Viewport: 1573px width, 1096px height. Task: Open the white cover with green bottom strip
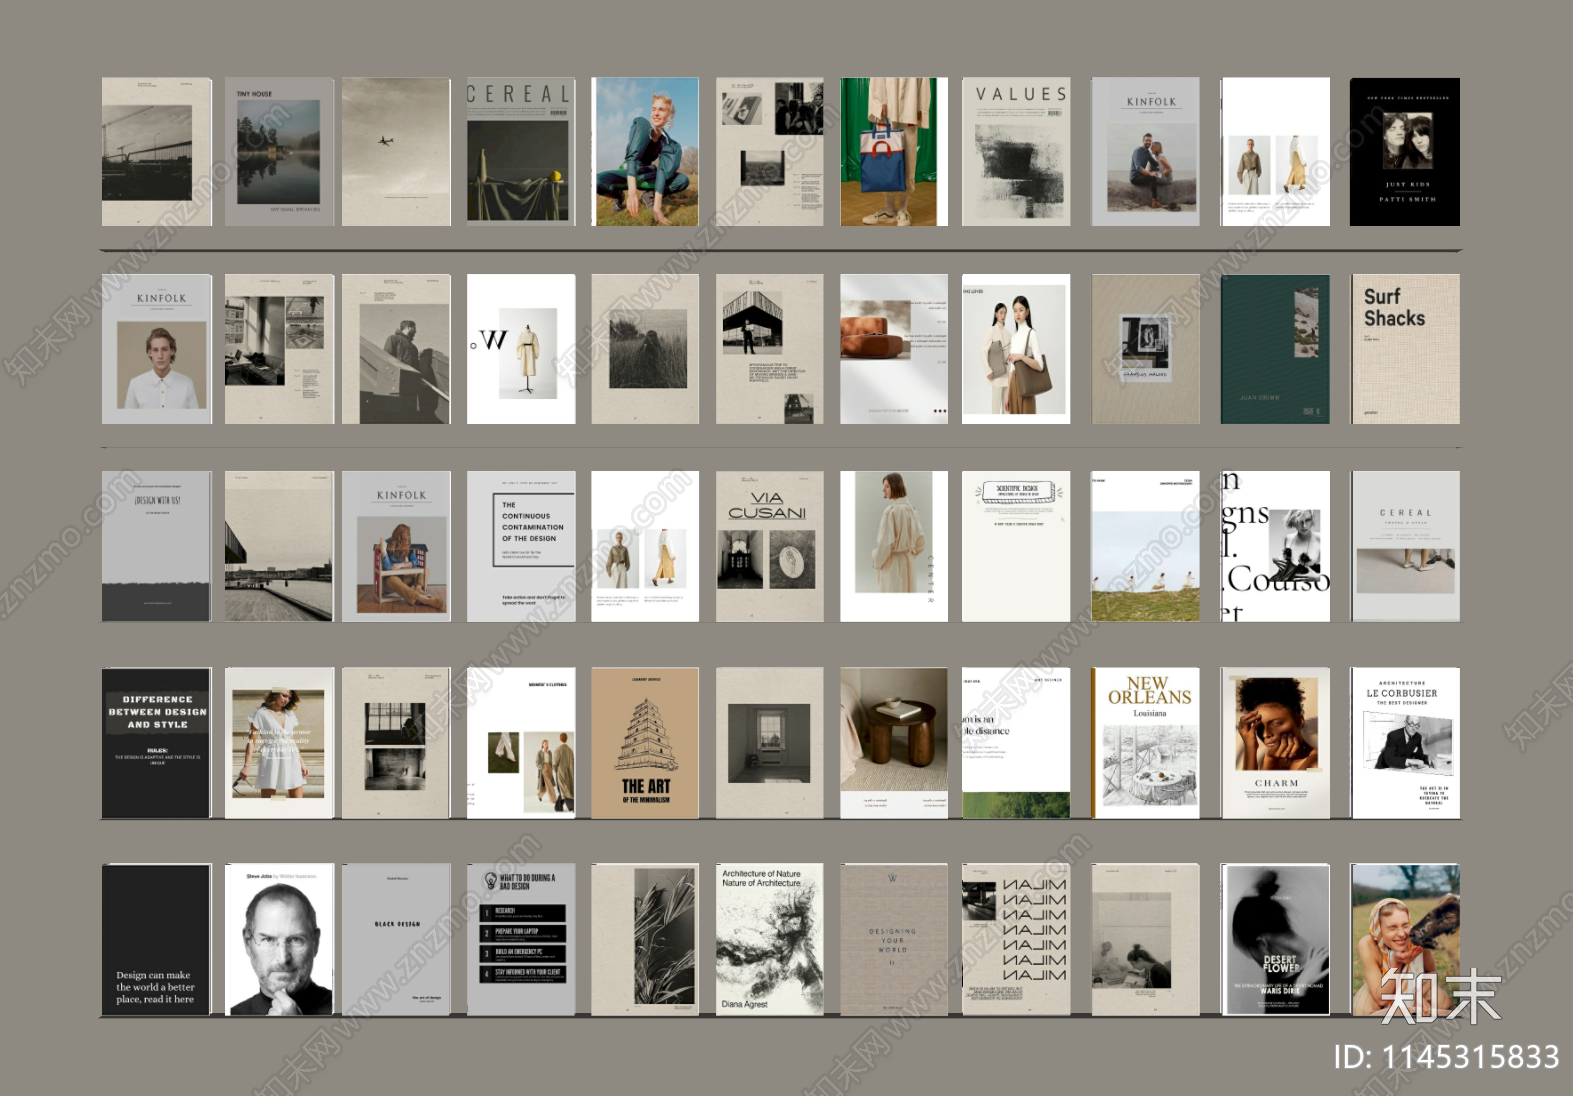click(x=1016, y=743)
